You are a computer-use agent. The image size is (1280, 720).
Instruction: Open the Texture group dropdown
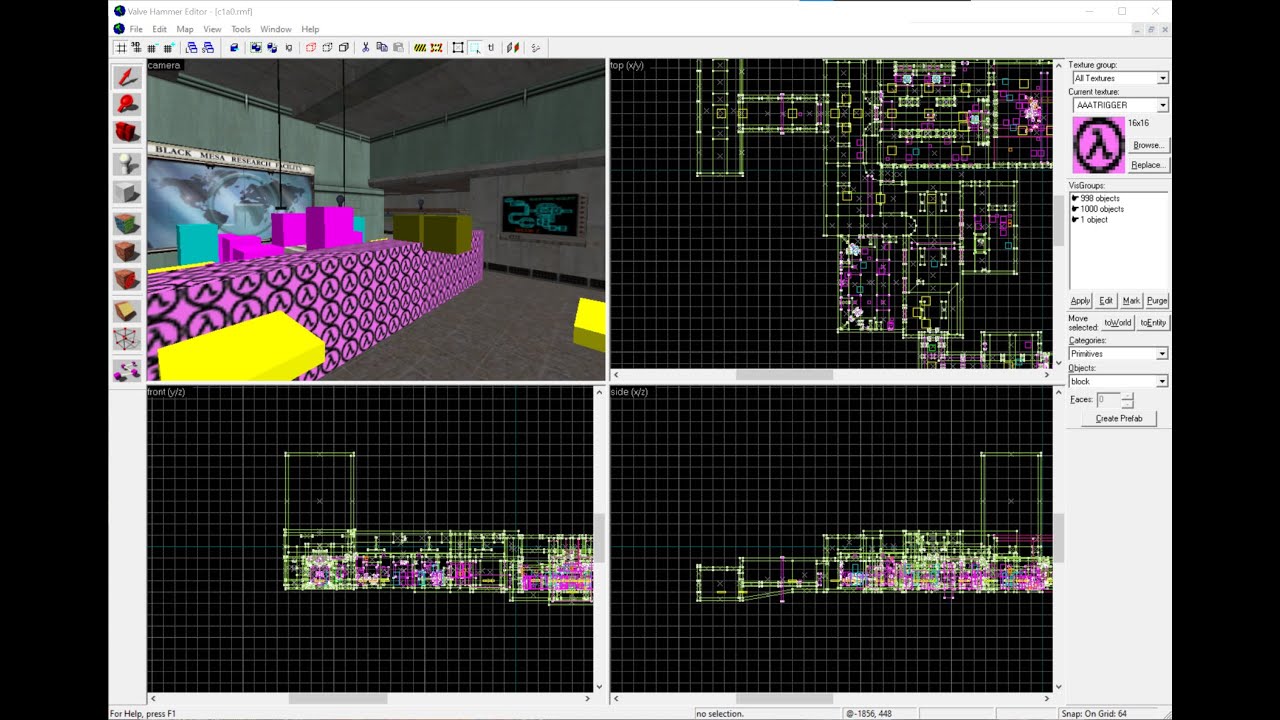pyautogui.click(x=1162, y=78)
